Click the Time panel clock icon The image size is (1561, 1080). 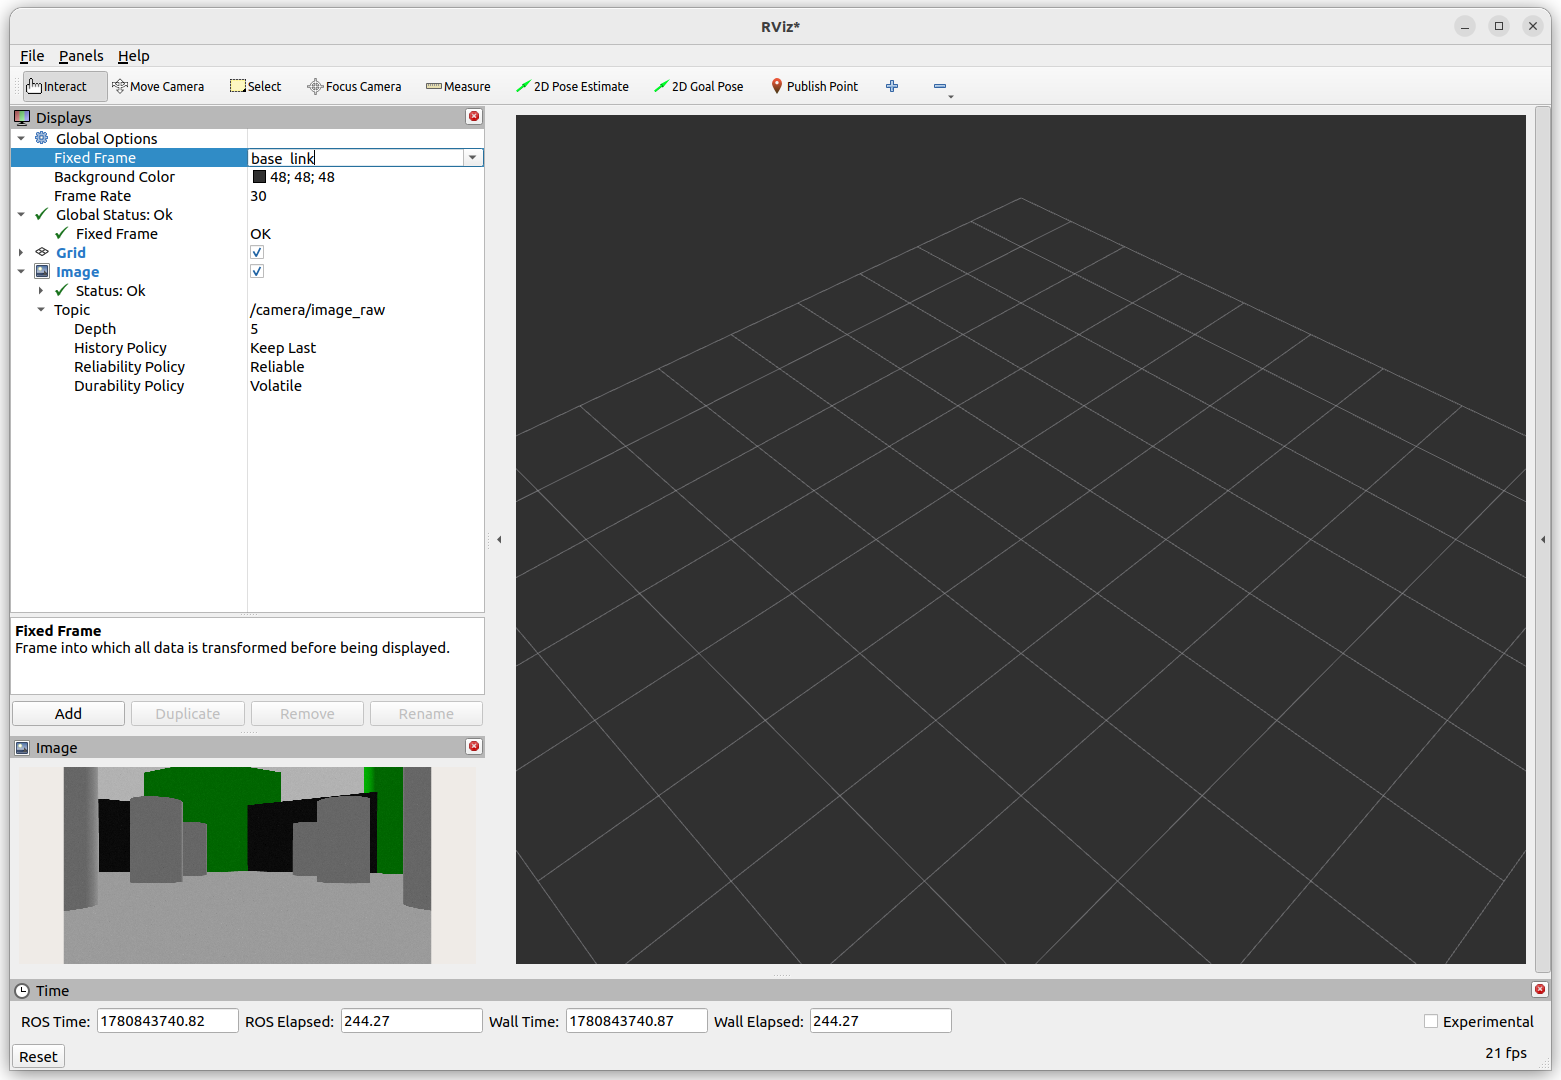click(x=22, y=990)
